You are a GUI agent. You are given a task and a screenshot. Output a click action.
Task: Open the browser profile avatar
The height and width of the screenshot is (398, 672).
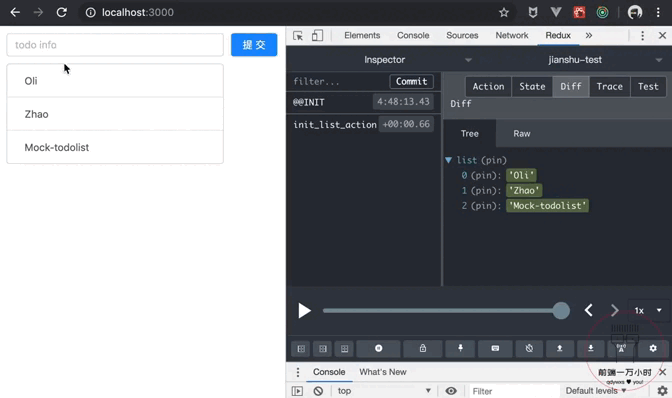point(635,12)
